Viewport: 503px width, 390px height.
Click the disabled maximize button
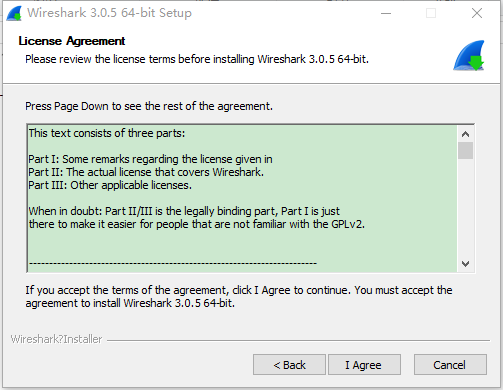tap(431, 13)
